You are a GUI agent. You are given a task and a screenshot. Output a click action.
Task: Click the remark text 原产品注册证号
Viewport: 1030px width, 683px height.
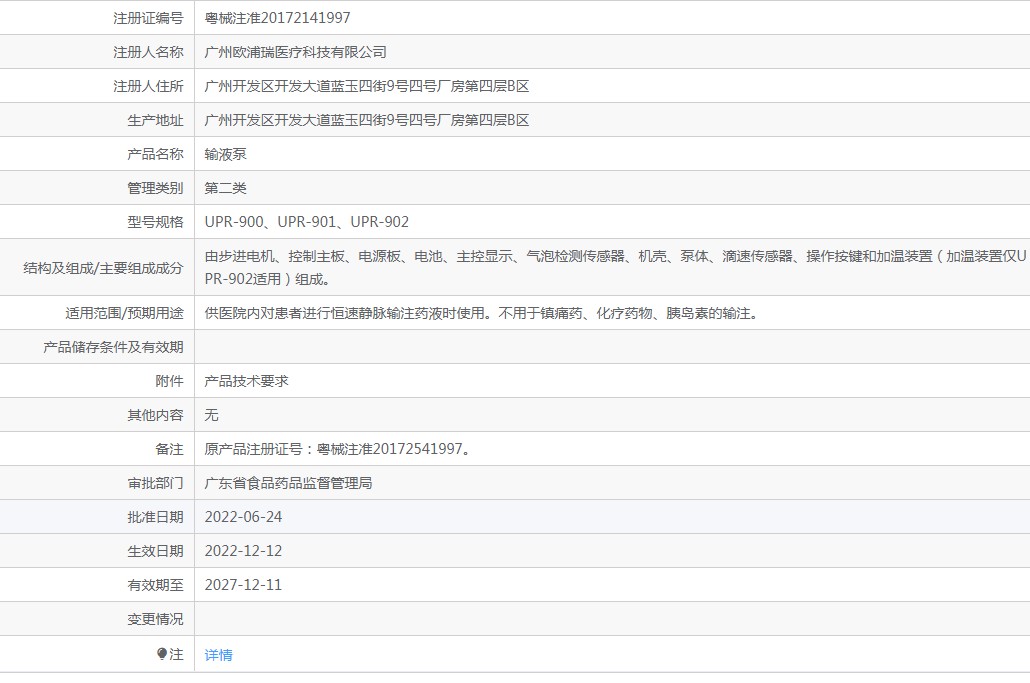[x=254, y=449]
